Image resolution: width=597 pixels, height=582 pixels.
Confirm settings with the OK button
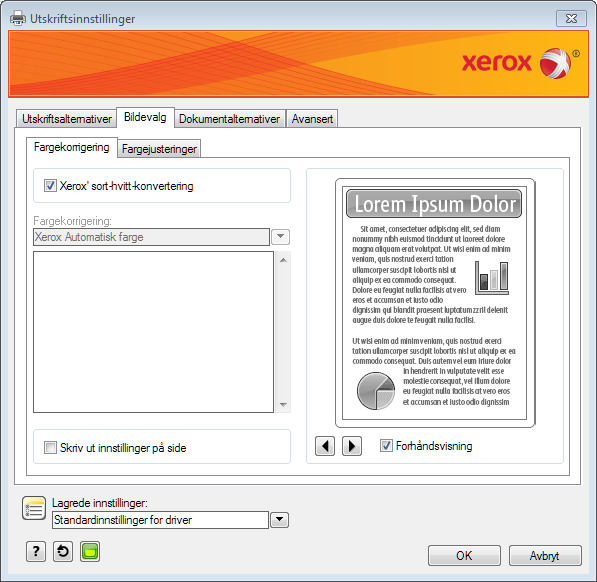464,555
